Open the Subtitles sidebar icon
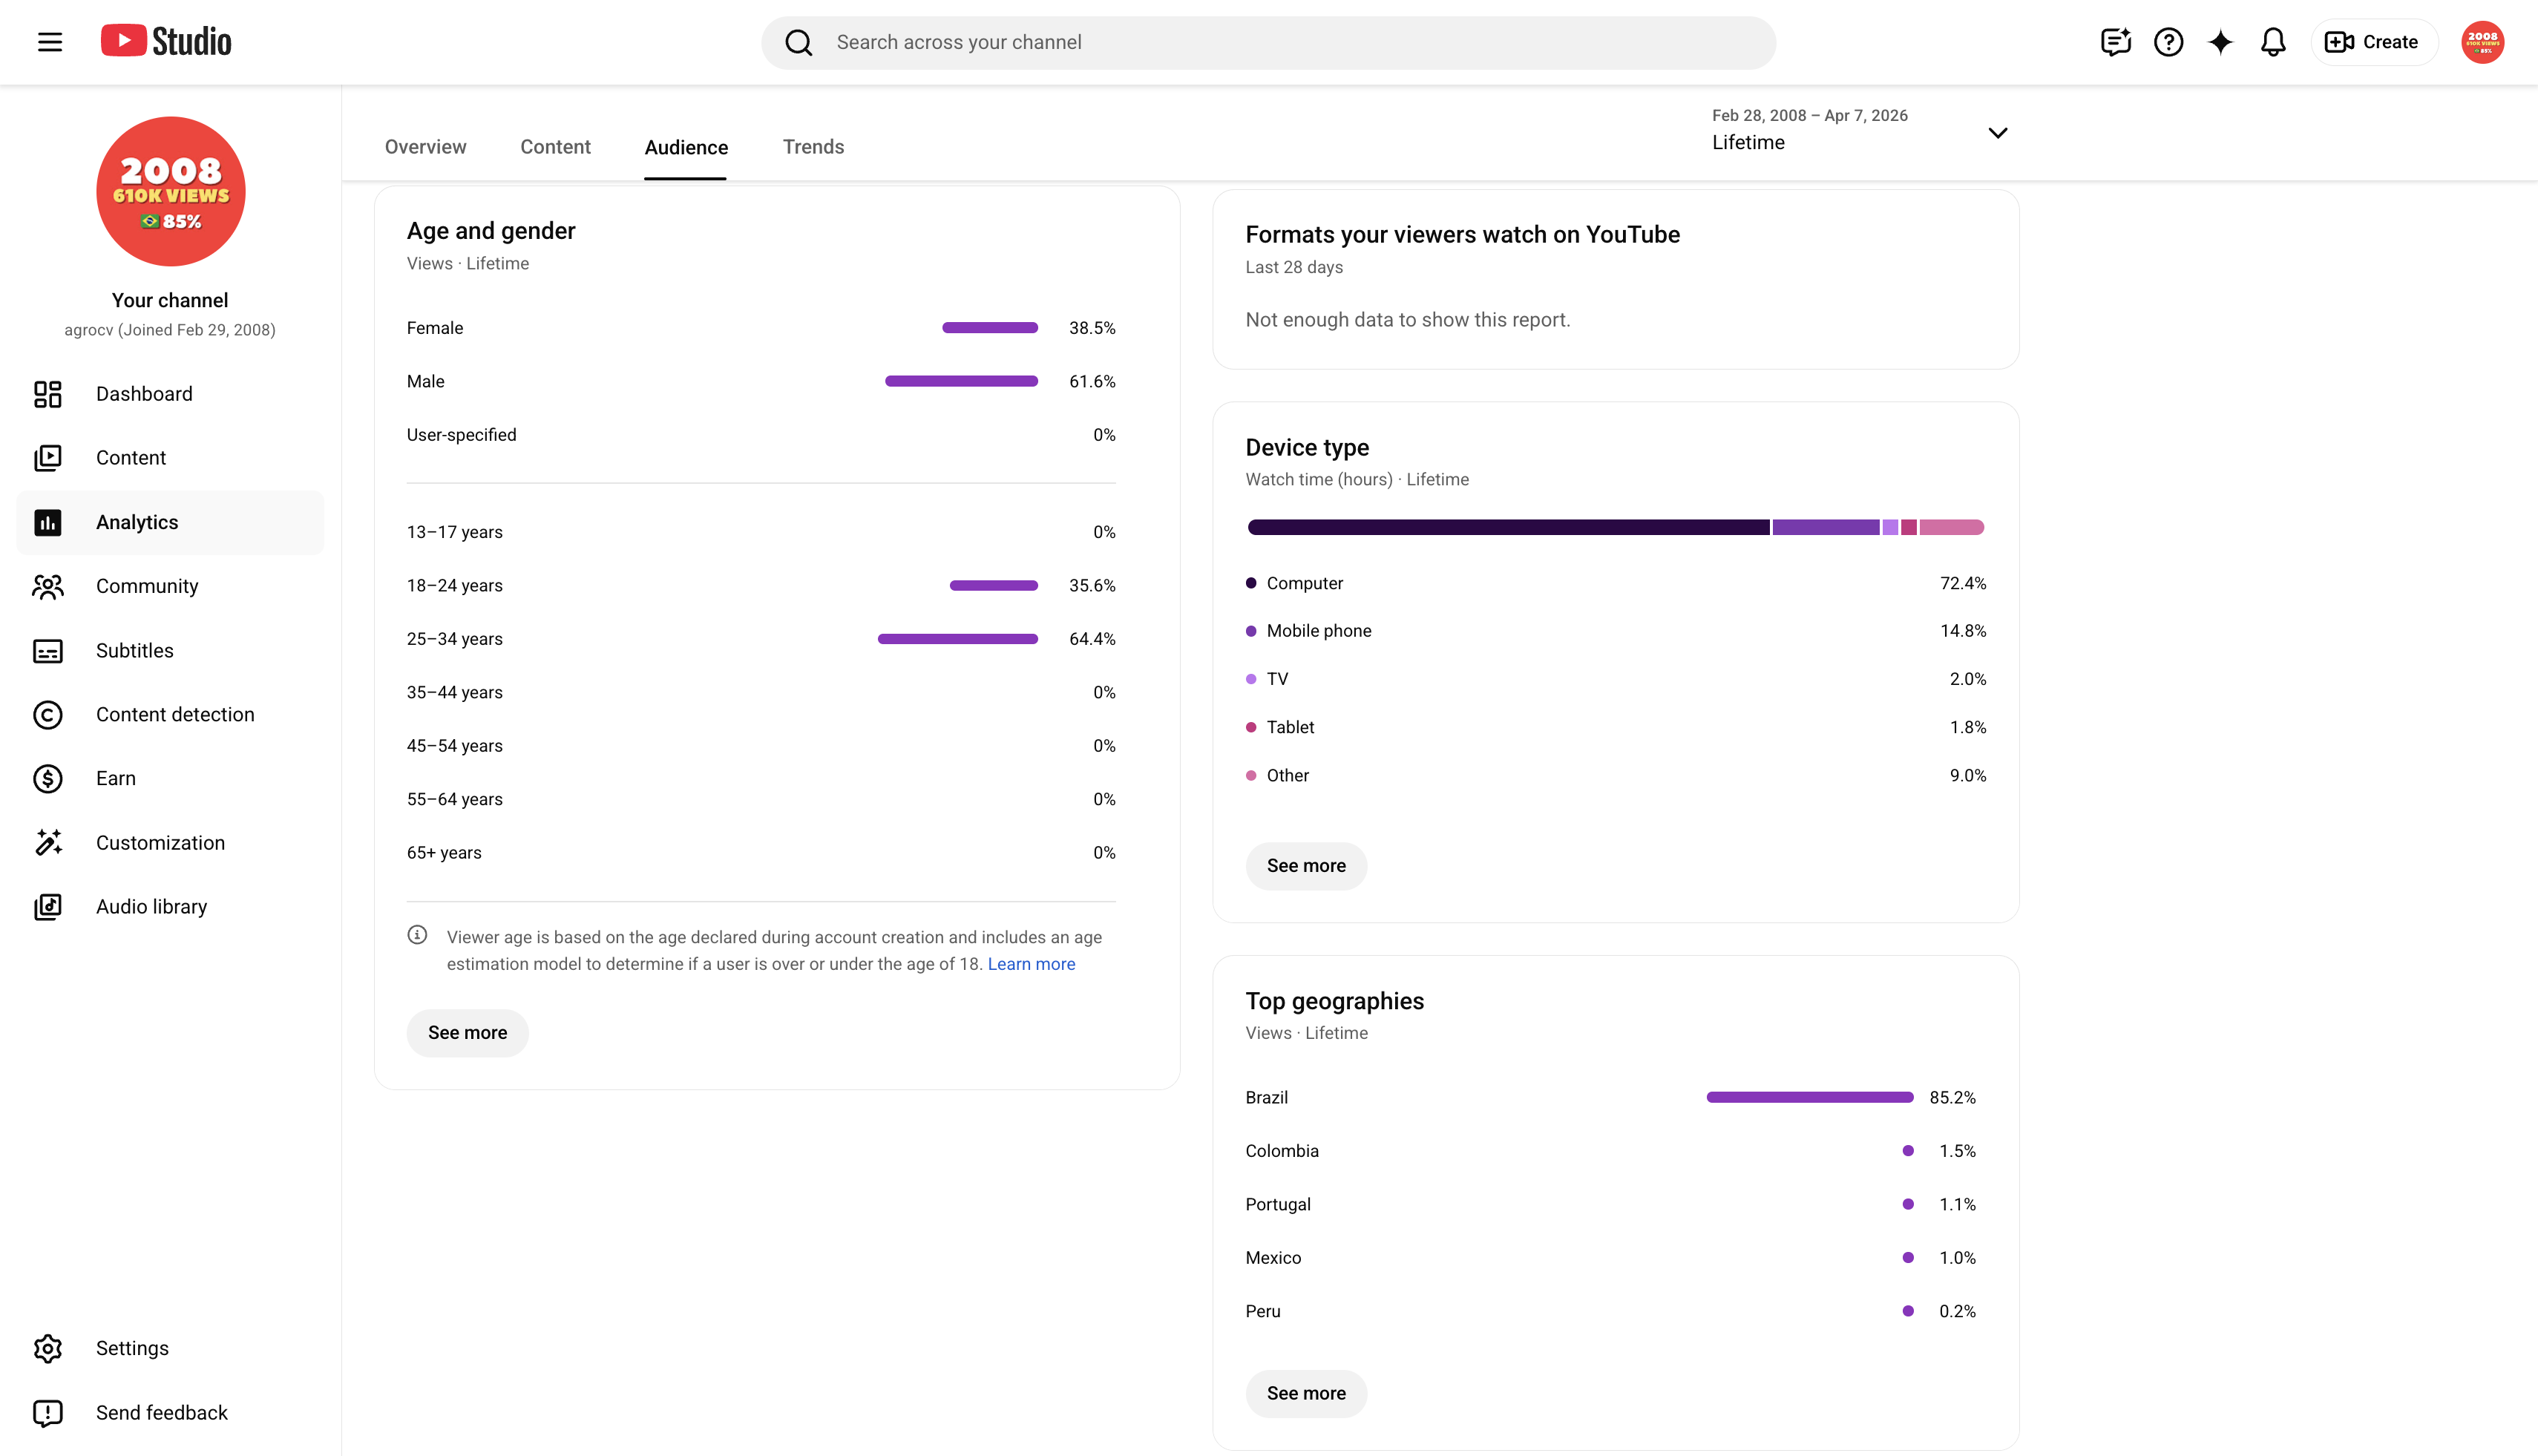2538x1456 pixels. [48, 651]
